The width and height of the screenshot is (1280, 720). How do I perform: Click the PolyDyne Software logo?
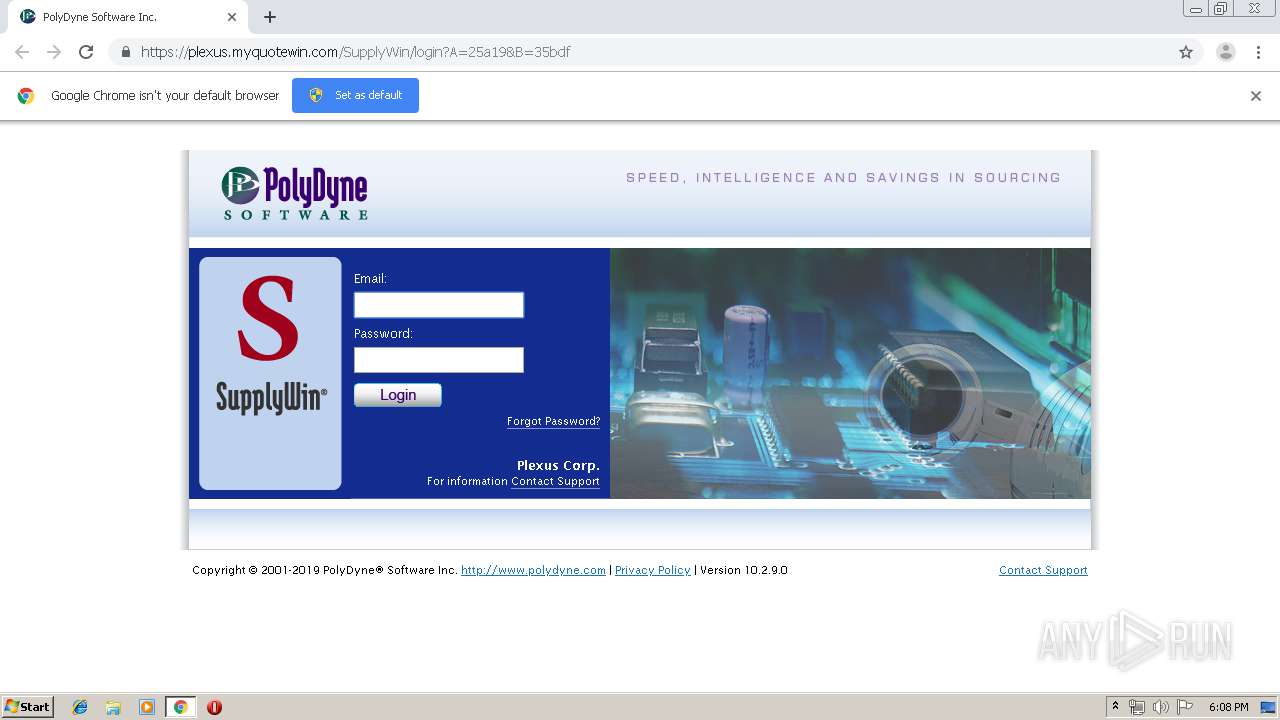tap(294, 193)
